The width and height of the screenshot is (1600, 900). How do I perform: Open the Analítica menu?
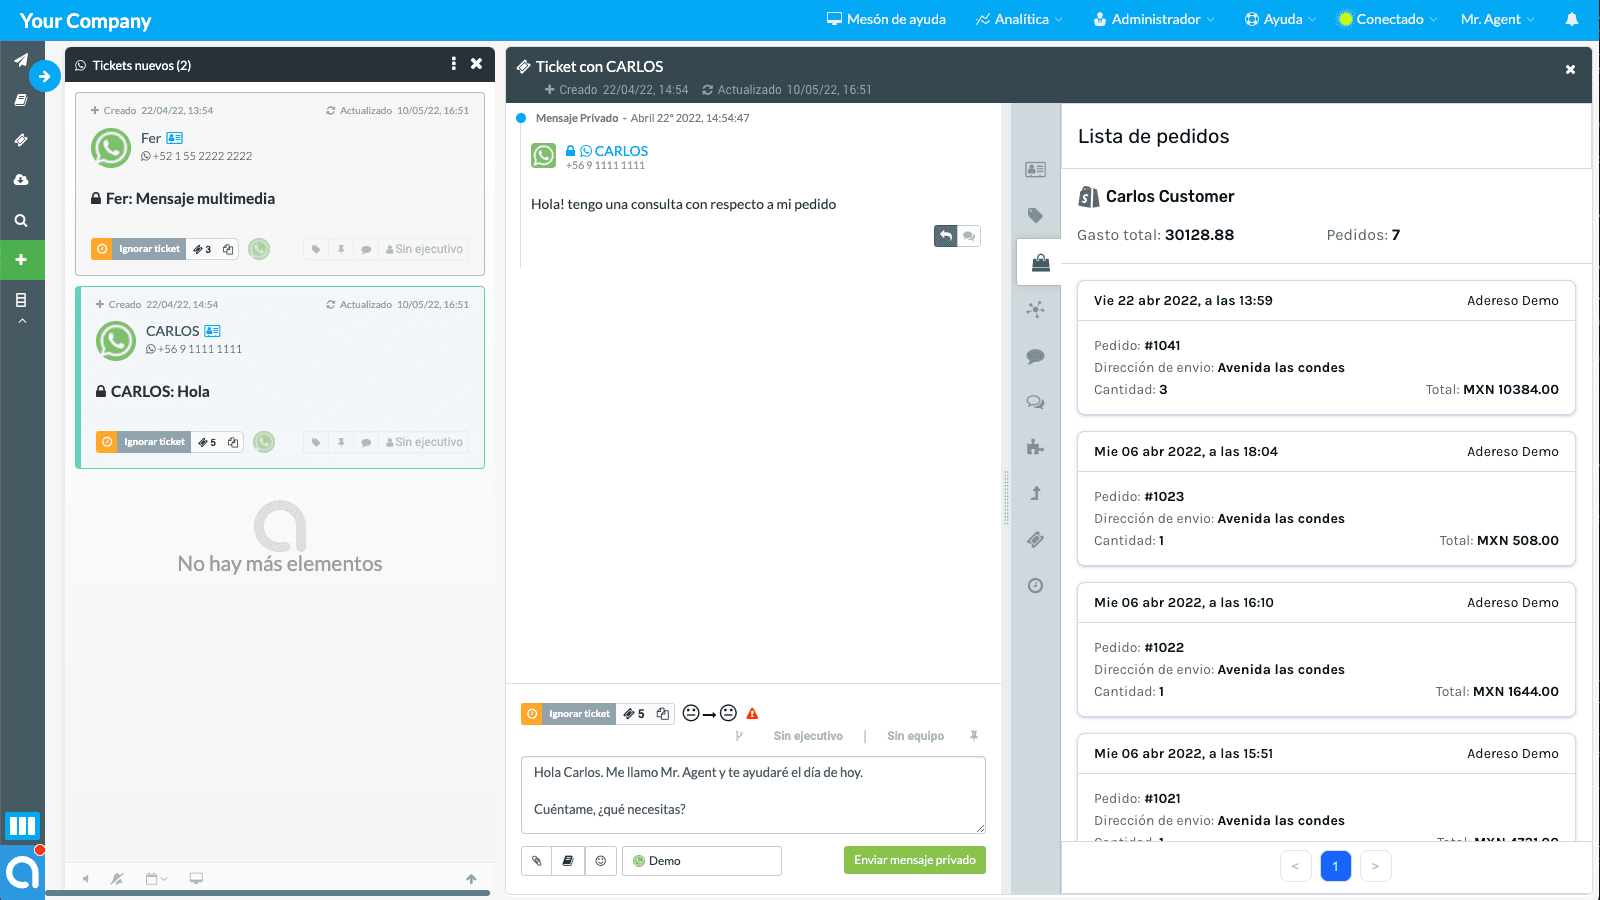(x=1019, y=19)
